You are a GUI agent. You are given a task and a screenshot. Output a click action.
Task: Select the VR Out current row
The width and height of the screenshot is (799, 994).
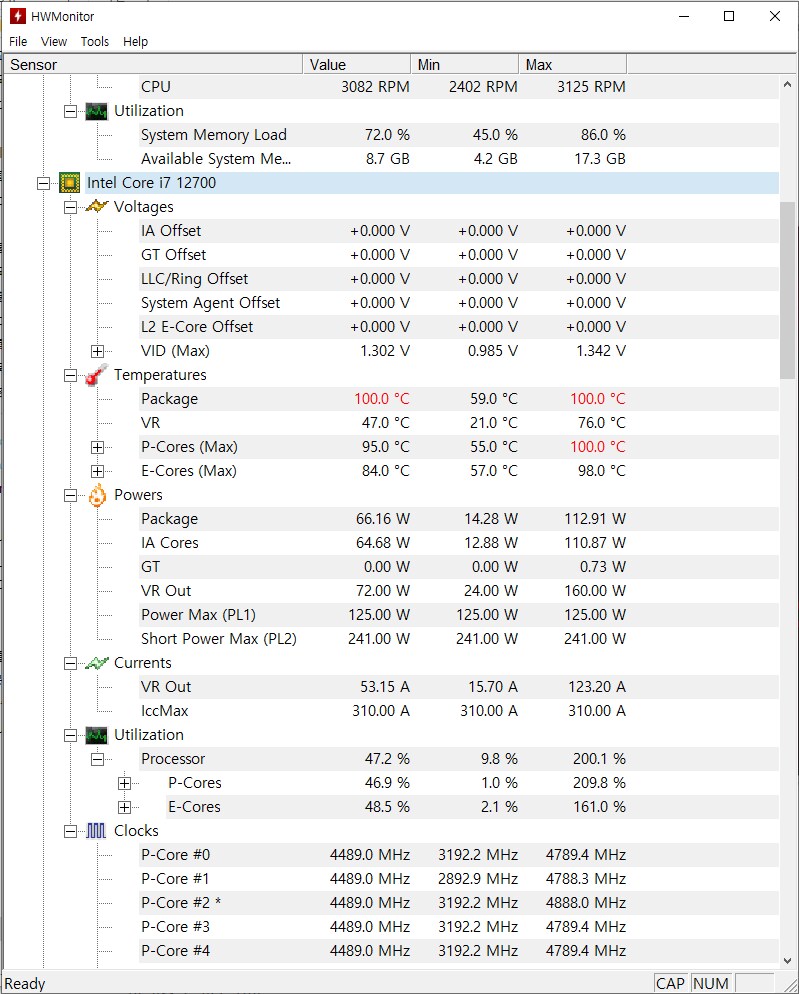coord(459,687)
